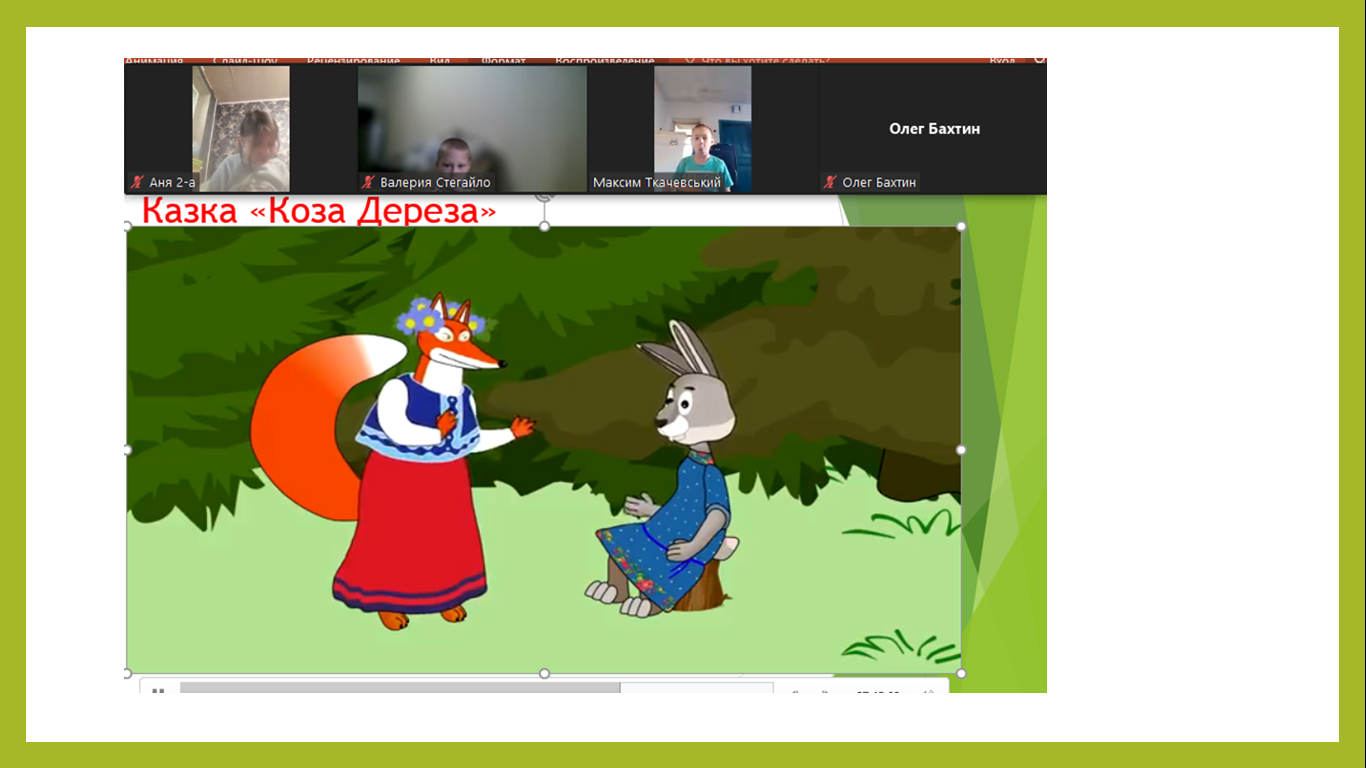Open the Формат ribbon tab
This screenshot has height=768, width=1366.
click(x=503, y=62)
